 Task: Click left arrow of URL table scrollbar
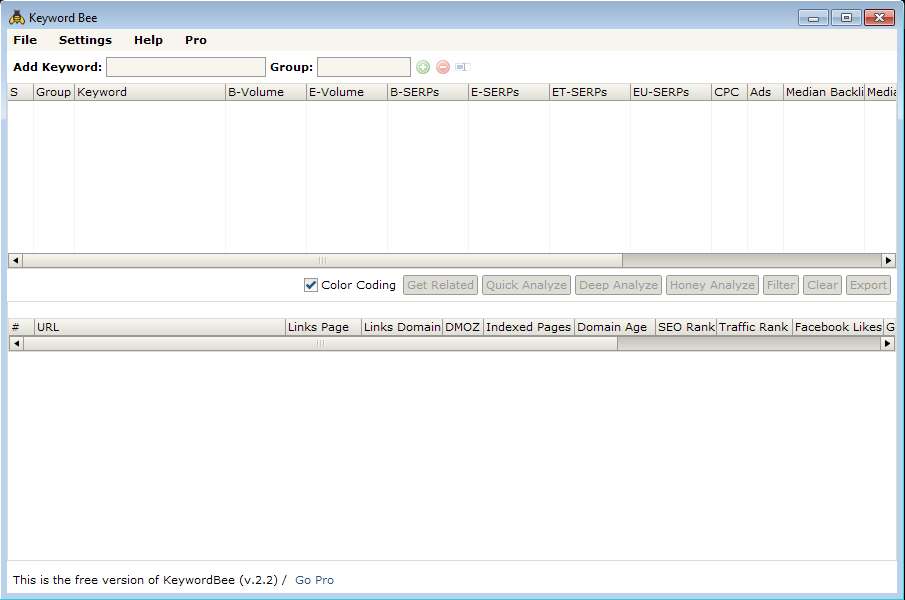coord(16,343)
